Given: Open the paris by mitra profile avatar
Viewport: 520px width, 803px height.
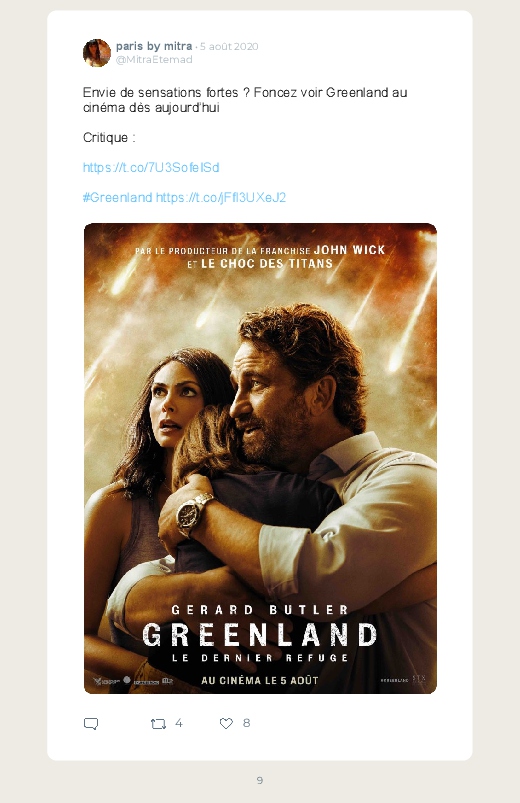Looking at the screenshot, I should click(x=97, y=53).
